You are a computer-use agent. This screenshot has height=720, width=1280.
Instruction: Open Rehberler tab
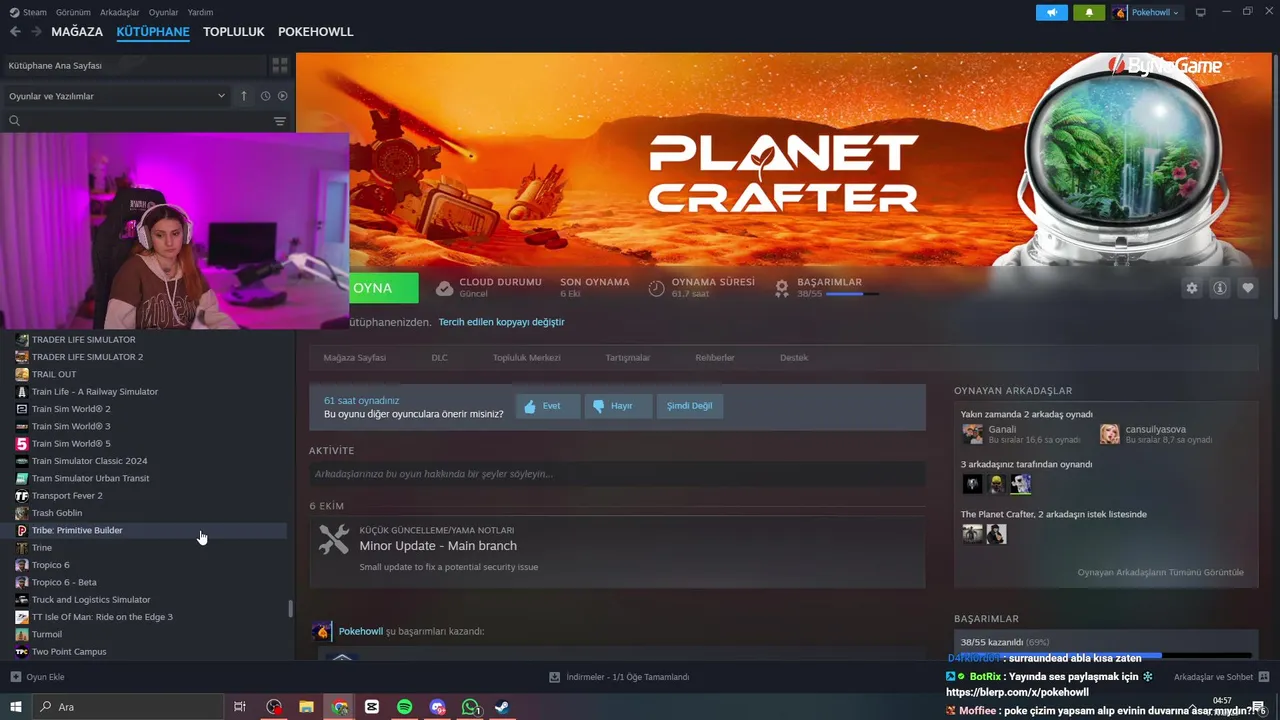click(x=715, y=357)
